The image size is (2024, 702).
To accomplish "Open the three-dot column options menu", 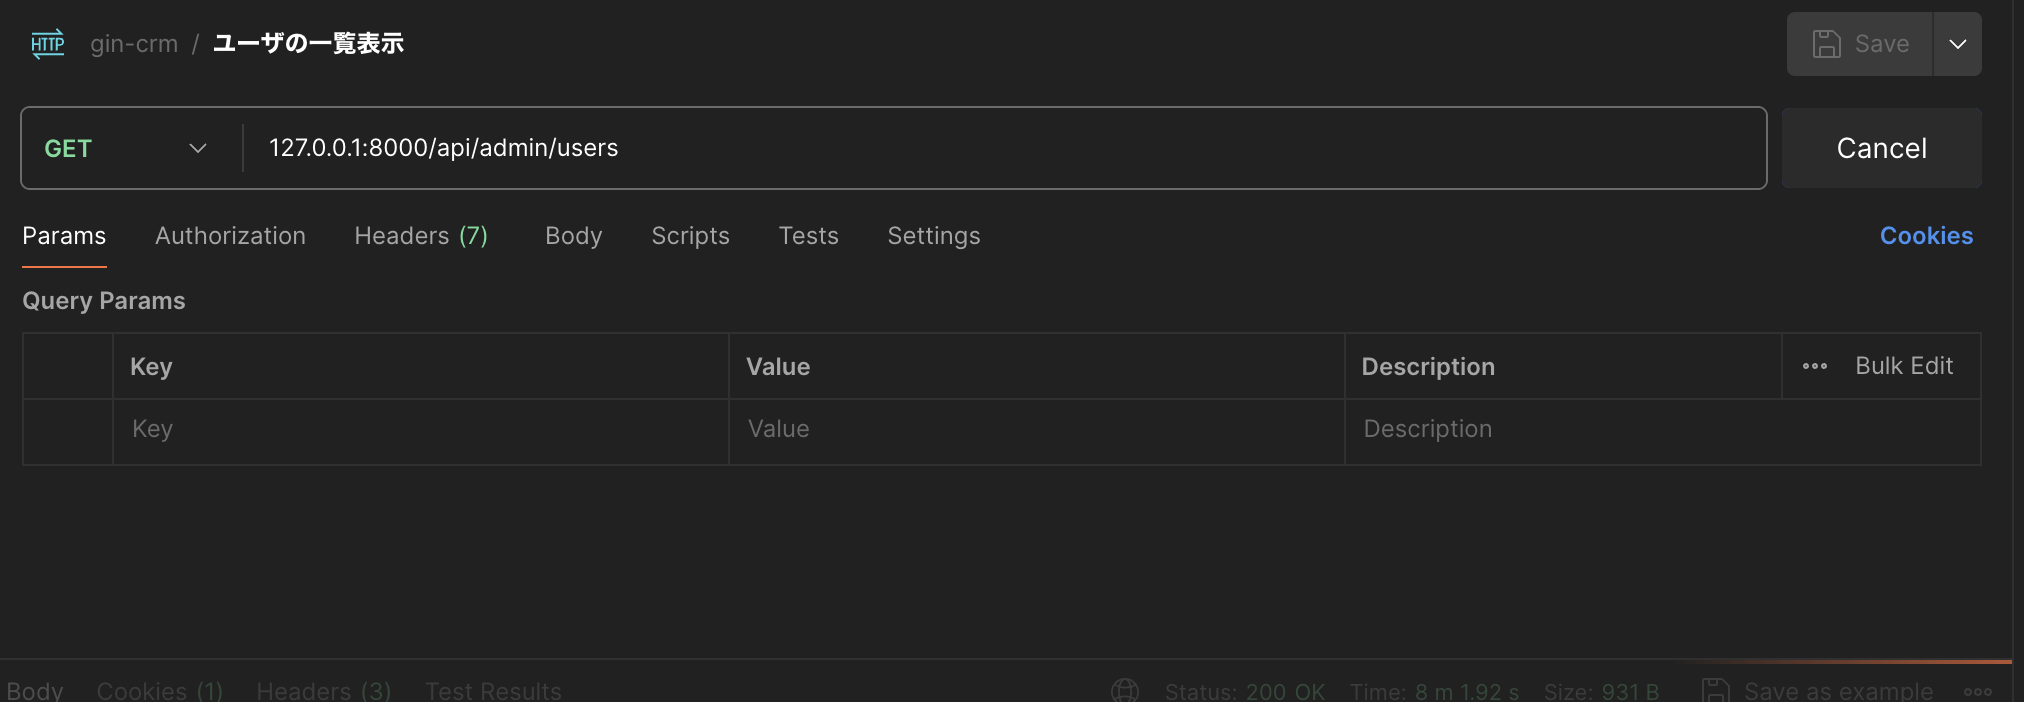I will click(1814, 366).
